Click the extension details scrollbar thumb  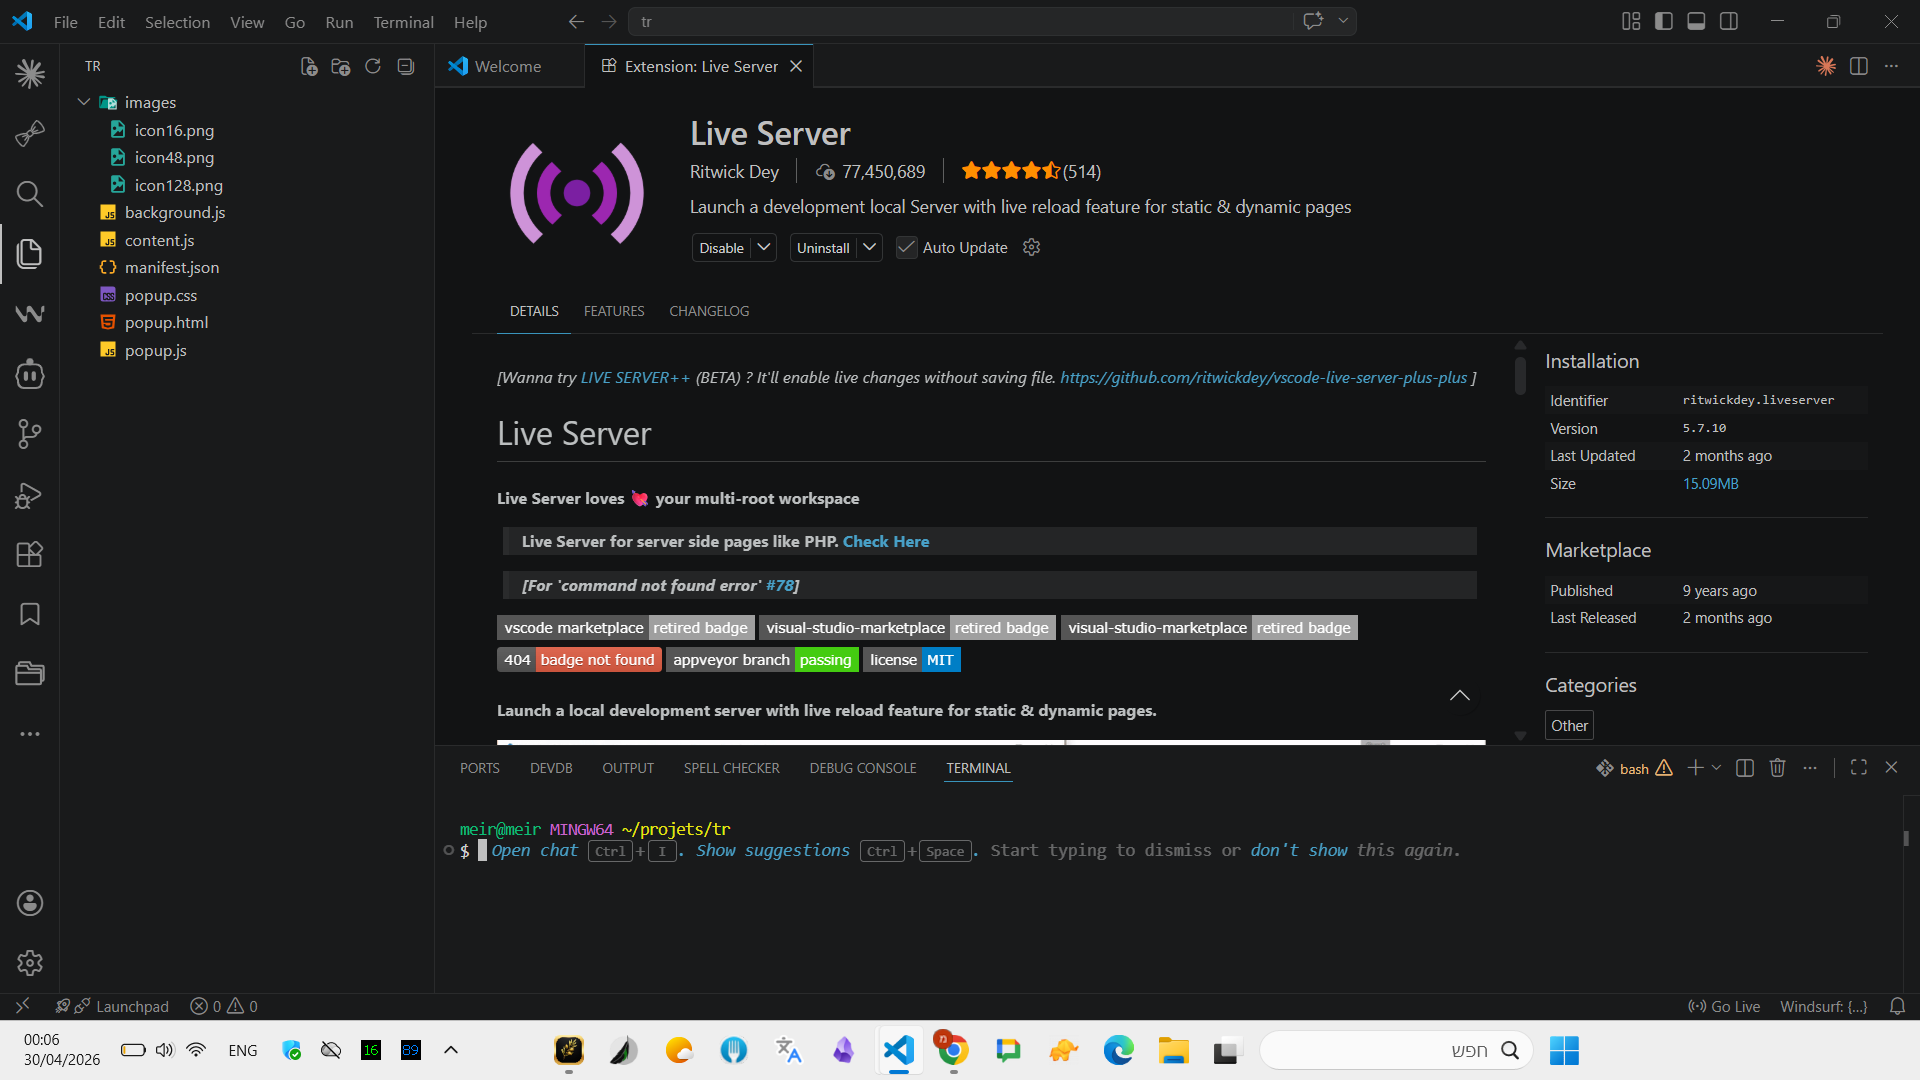(1520, 375)
